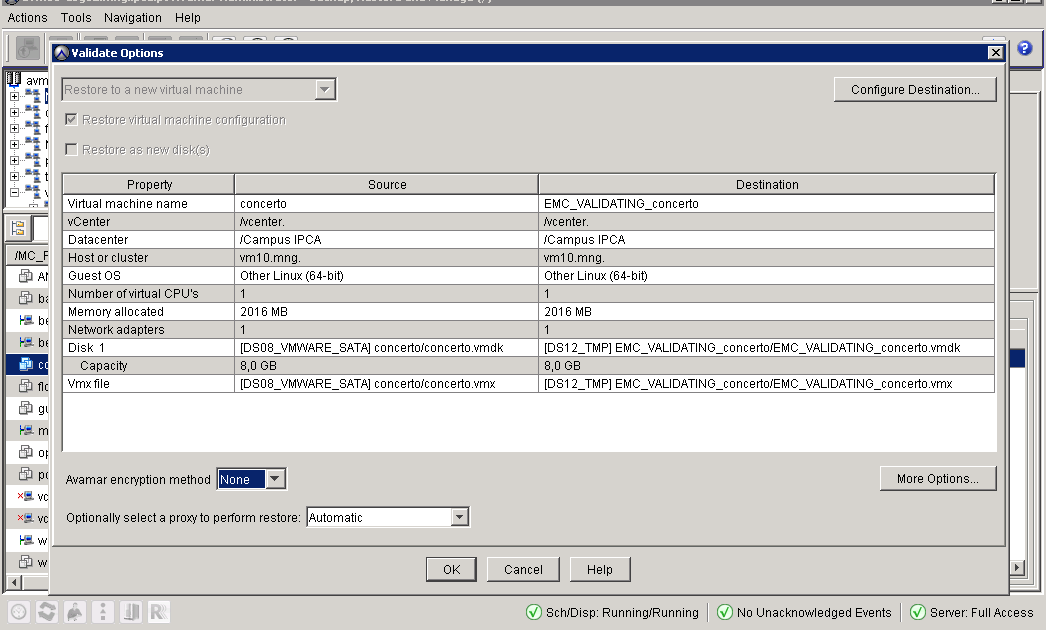Click the Source column header
The width and height of the screenshot is (1046, 630).
(x=387, y=184)
